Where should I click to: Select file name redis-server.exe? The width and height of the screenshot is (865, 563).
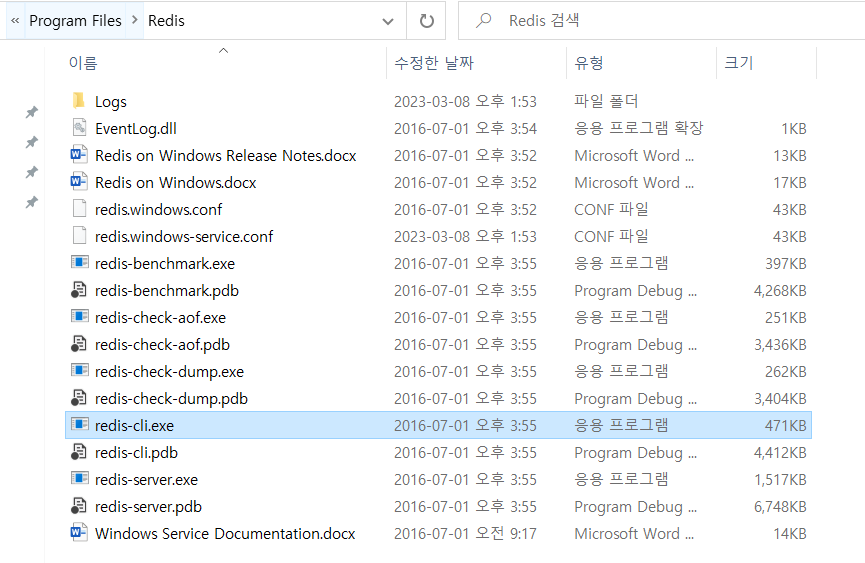click(x=146, y=480)
